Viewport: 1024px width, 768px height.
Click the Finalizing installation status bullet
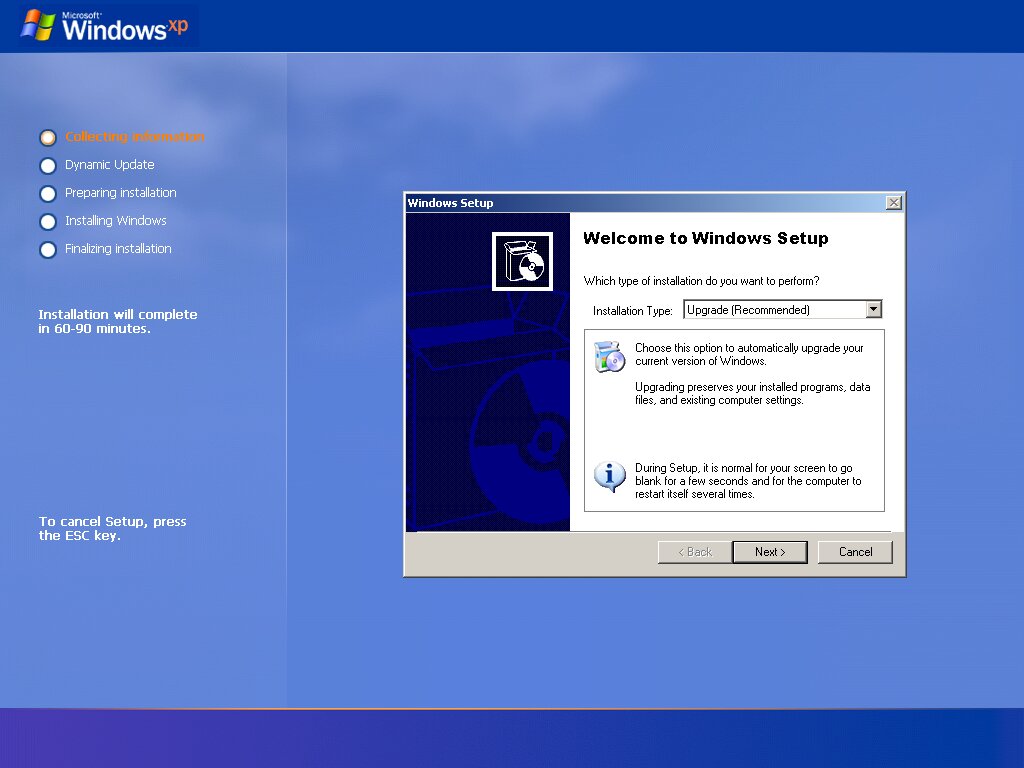(x=47, y=249)
